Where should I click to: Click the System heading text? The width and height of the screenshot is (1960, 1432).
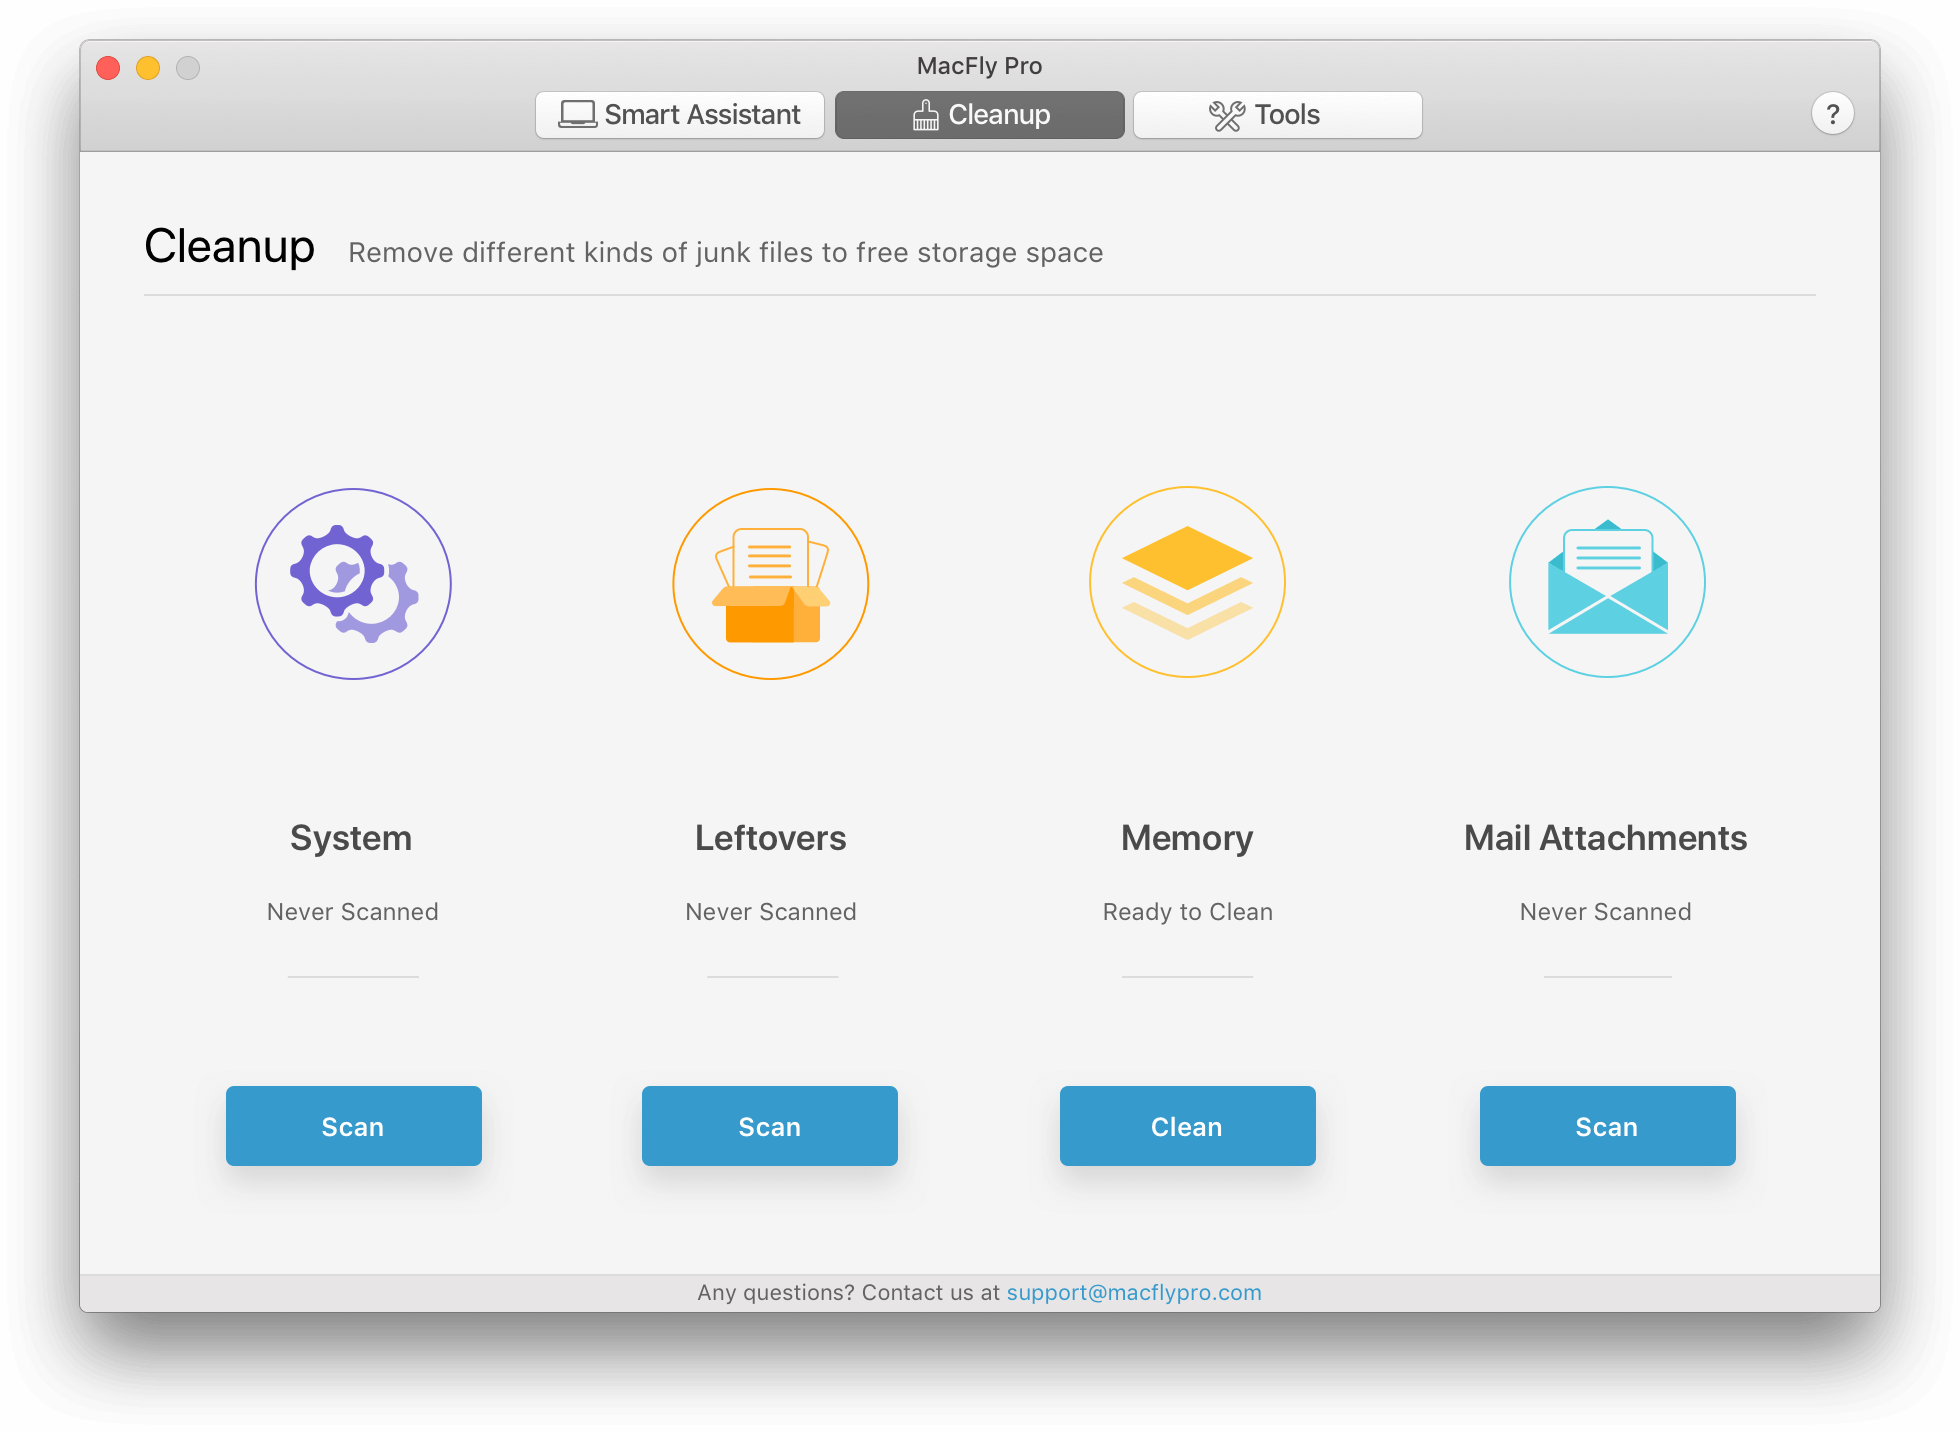coord(351,838)
